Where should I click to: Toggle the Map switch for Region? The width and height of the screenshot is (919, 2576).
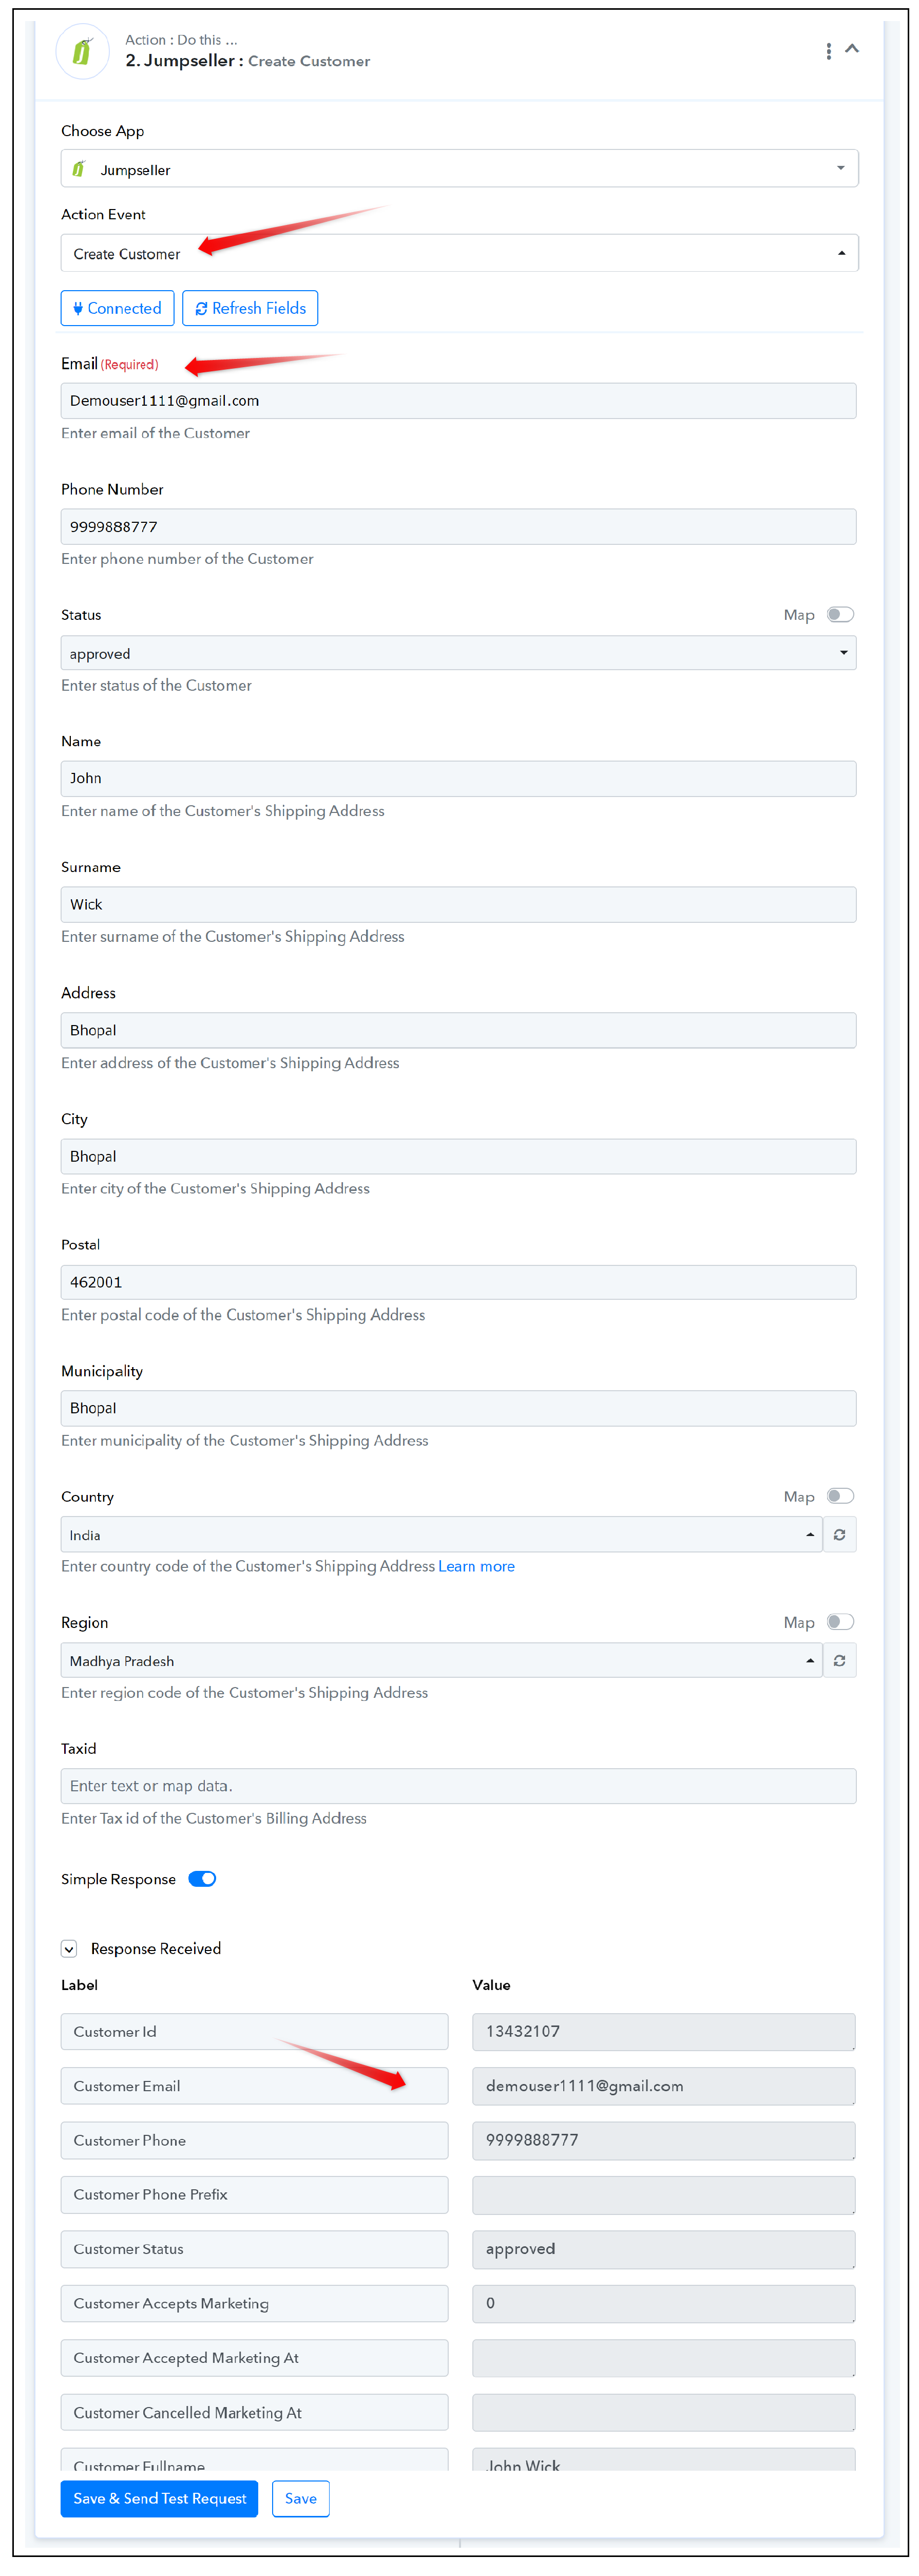tap(840, 1622)
